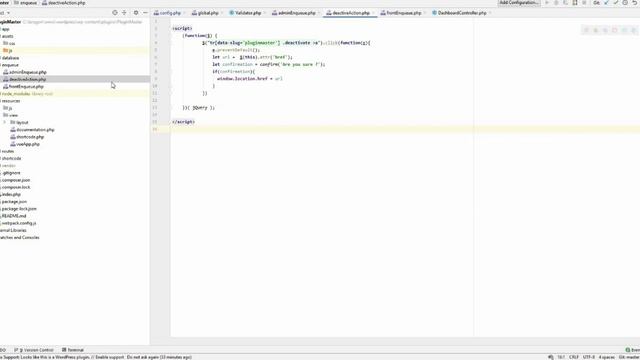Screen dimensions: 640x360
Task: Click CRLF line separator in status bar
Action: 574,357
